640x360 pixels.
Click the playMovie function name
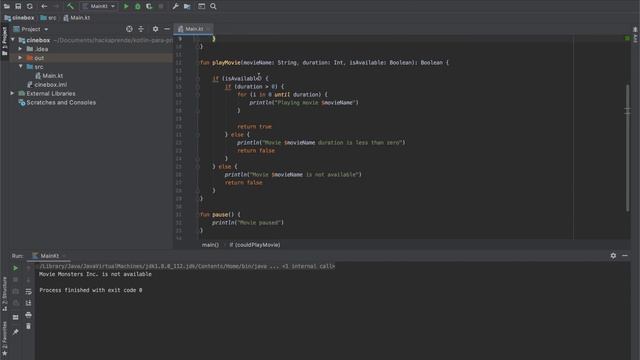tap(226, 62)
